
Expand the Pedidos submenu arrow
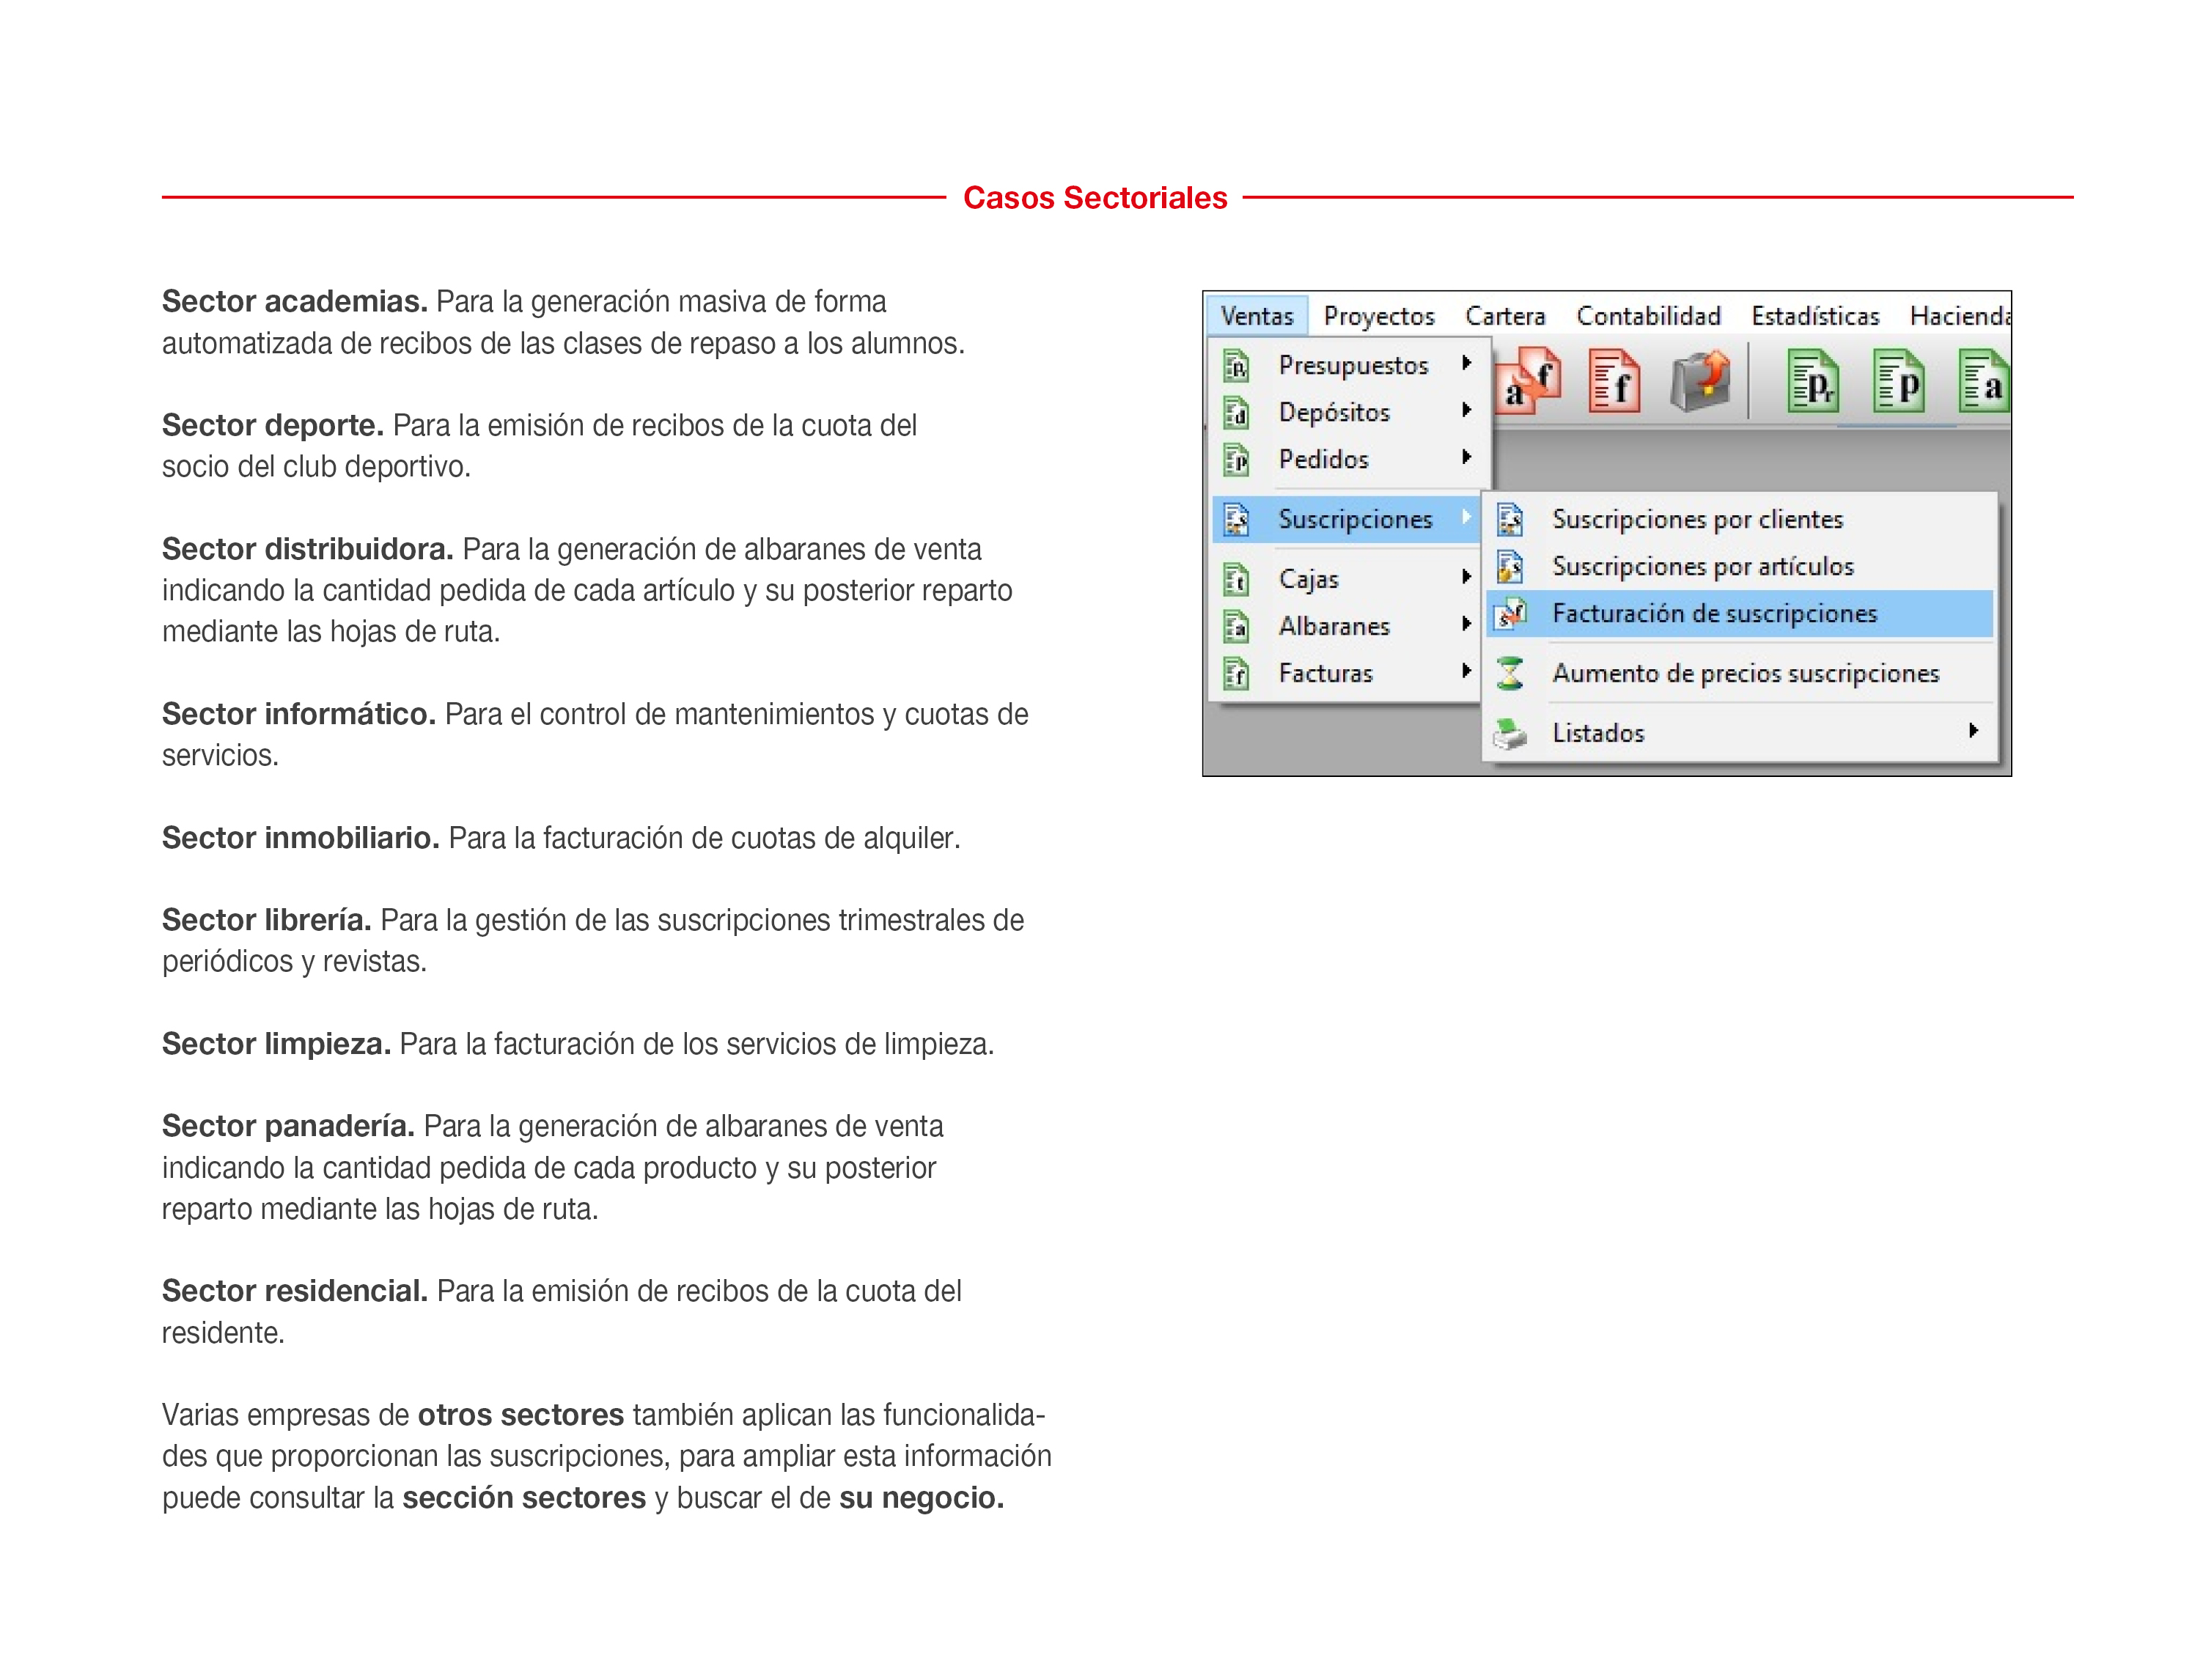[x=1466, y=457]
